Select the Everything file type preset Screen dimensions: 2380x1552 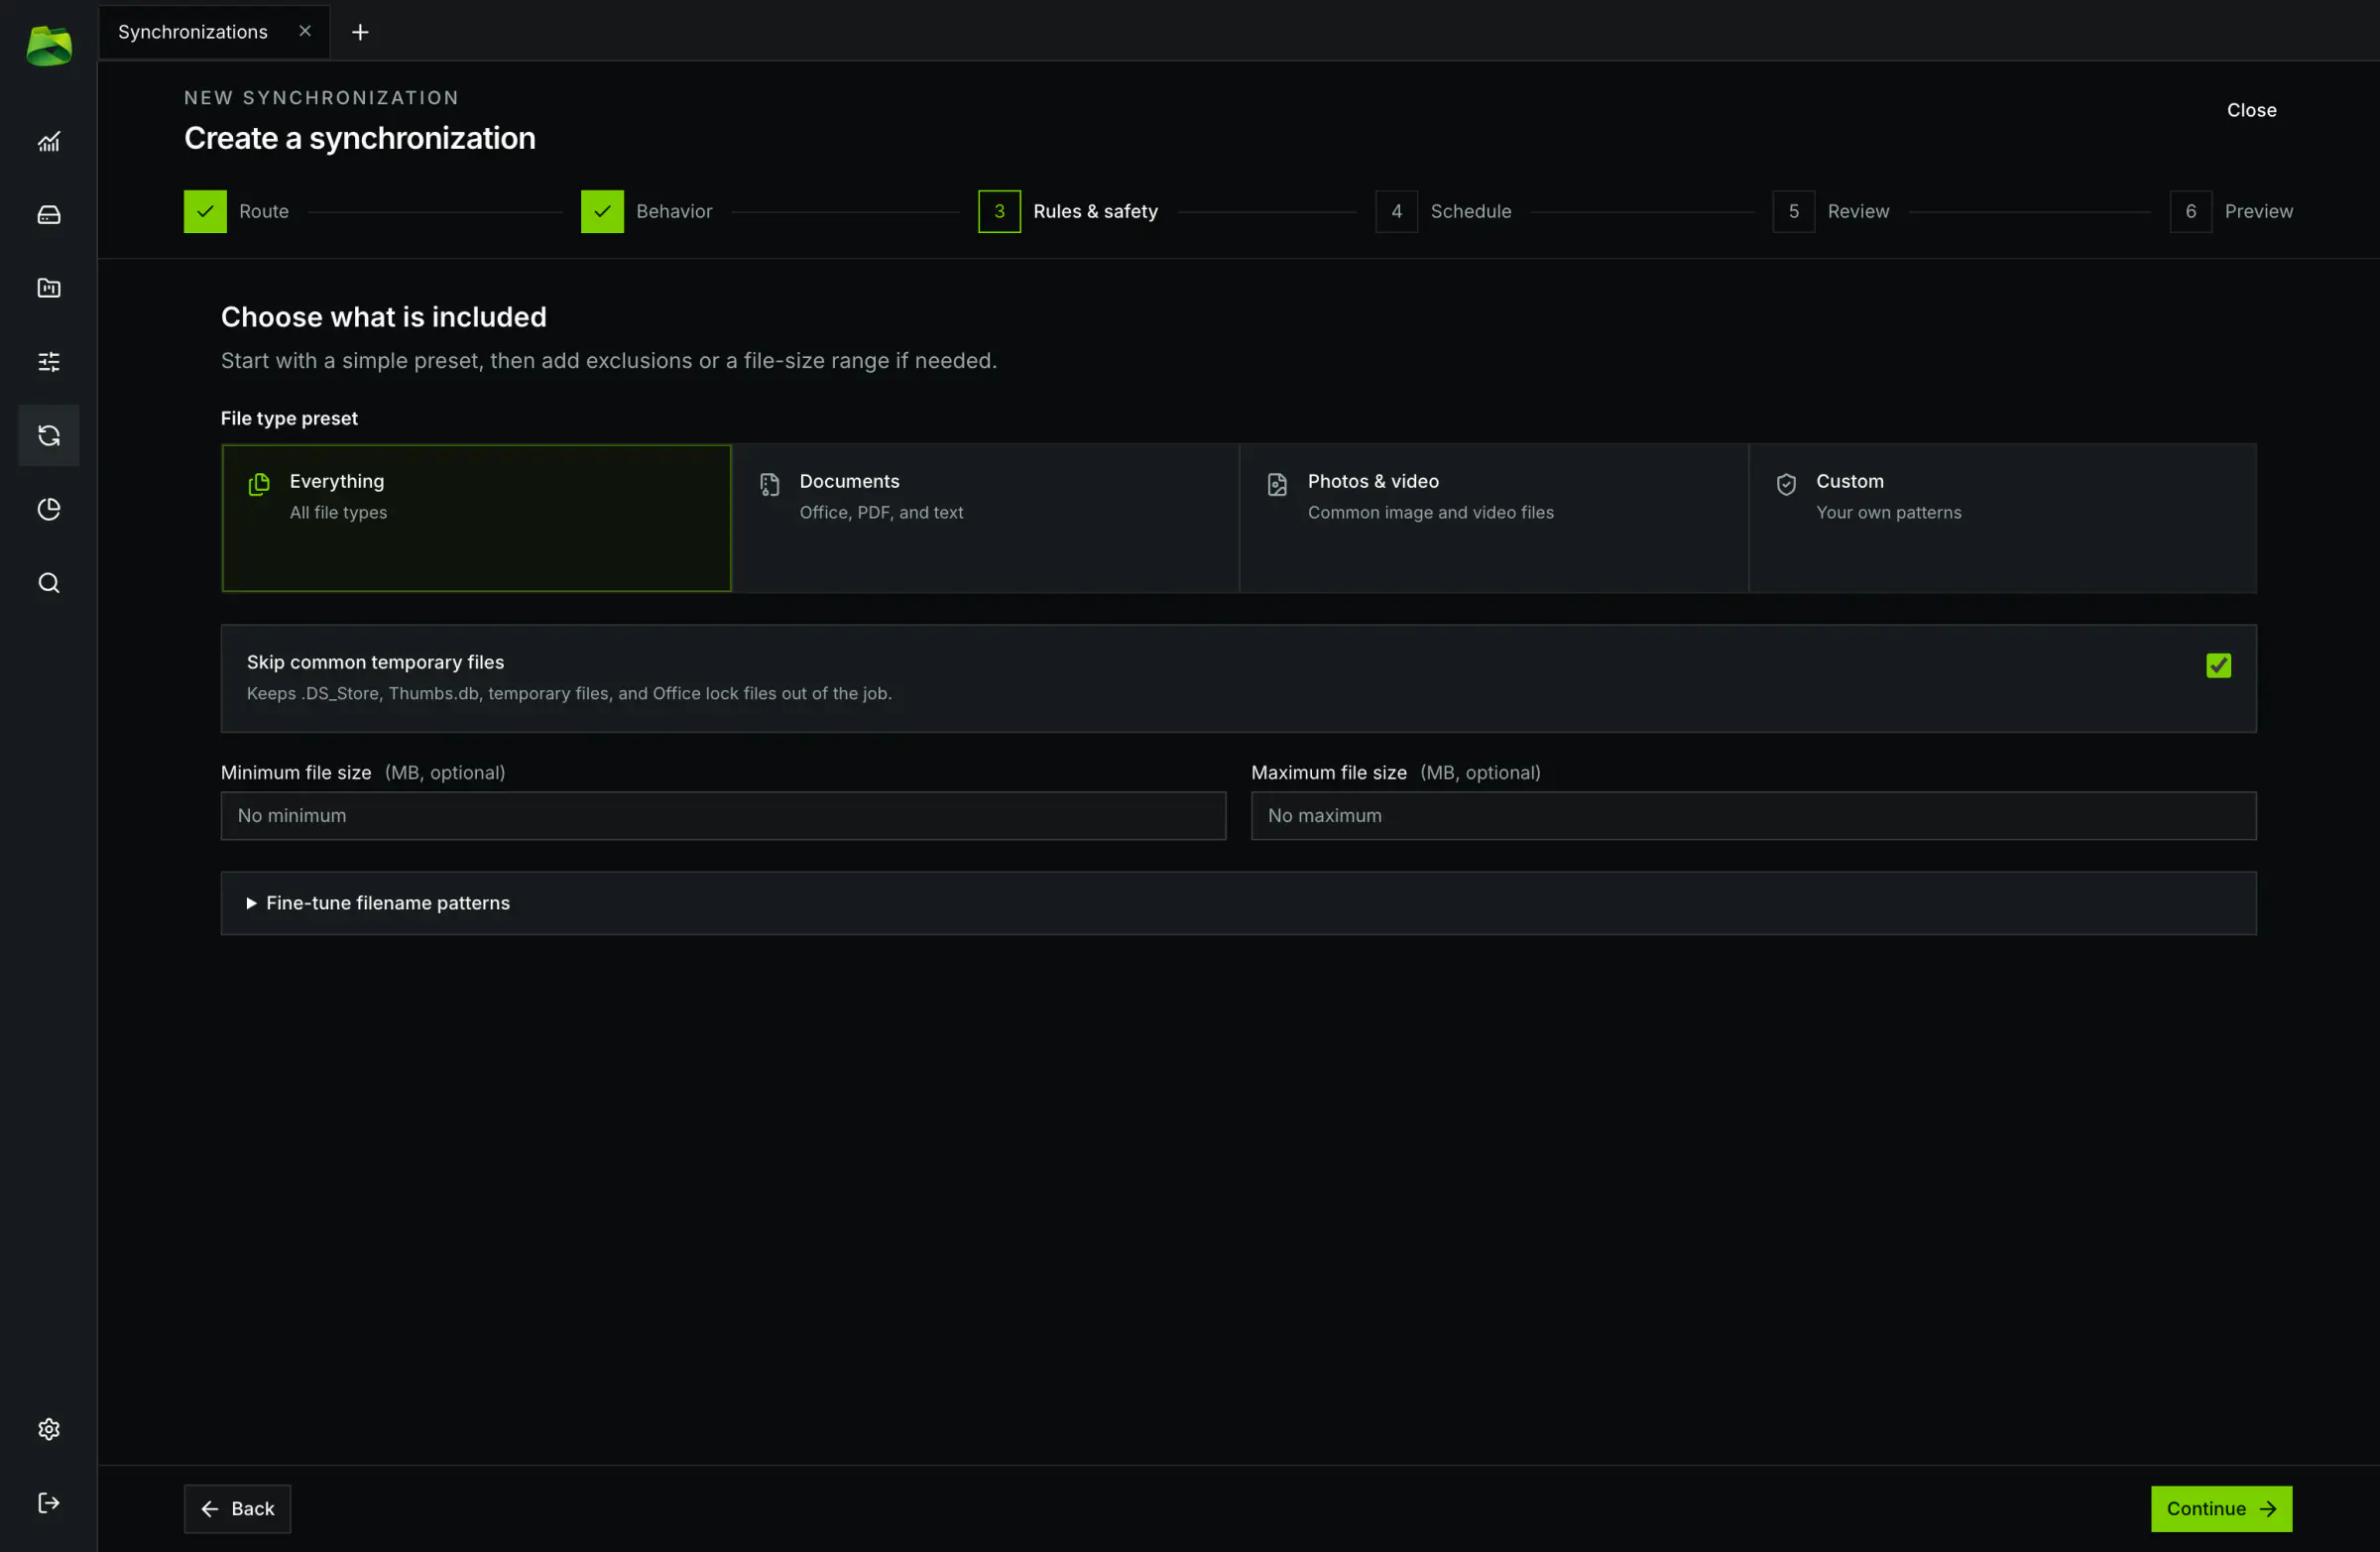coord(476,518)
